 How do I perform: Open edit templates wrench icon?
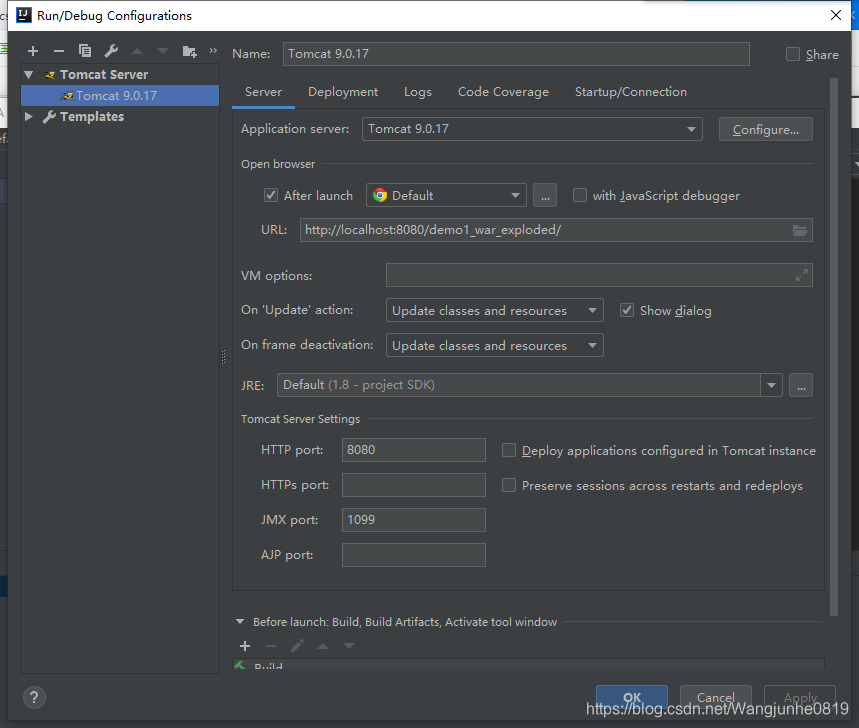coord(111,51)
